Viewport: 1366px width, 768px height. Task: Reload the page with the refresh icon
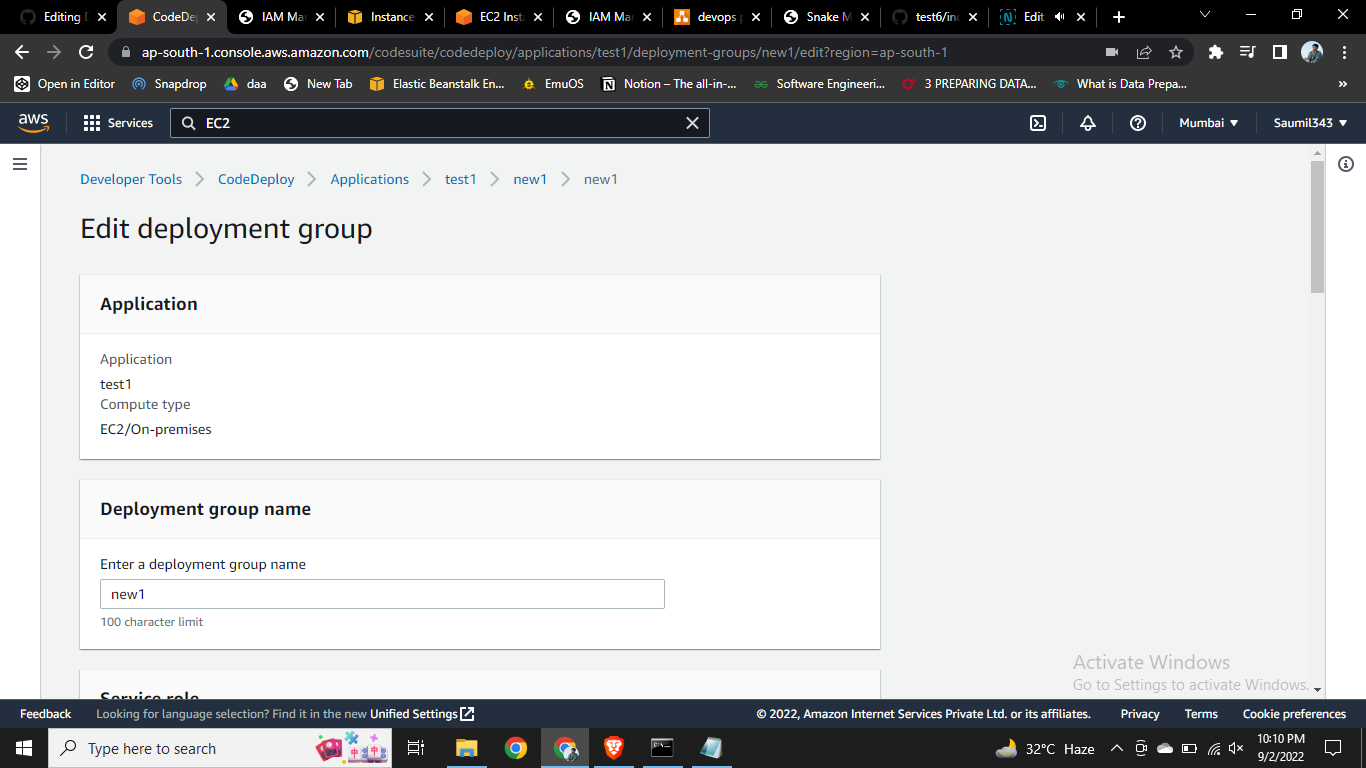pos(86,52)
